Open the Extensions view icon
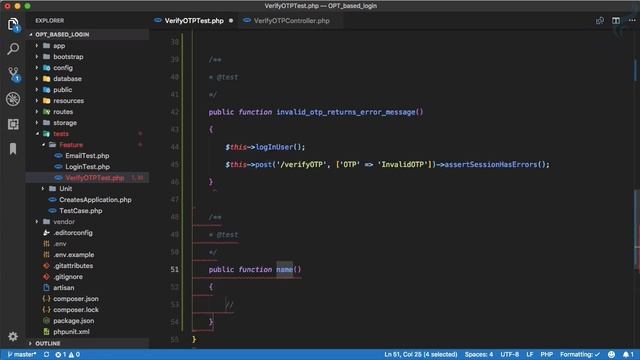 click(13, 124)
